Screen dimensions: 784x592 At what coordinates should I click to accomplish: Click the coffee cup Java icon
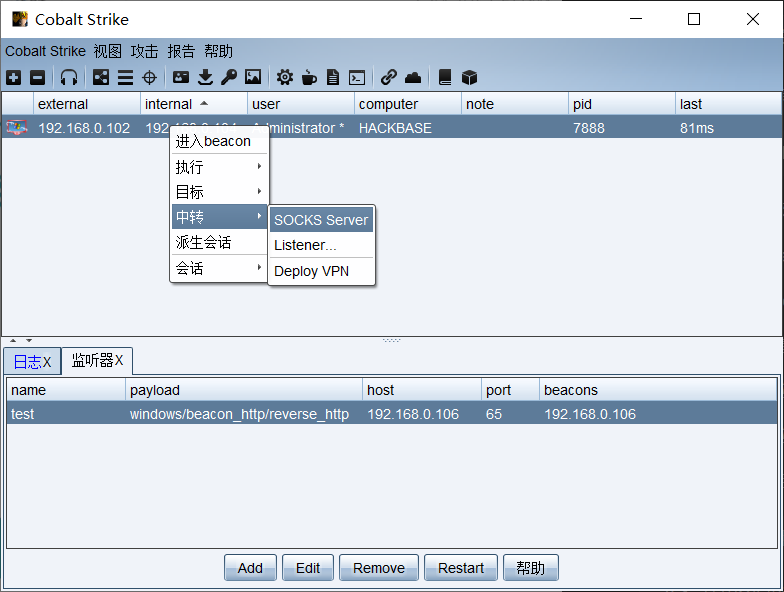(x=309, y=77)
